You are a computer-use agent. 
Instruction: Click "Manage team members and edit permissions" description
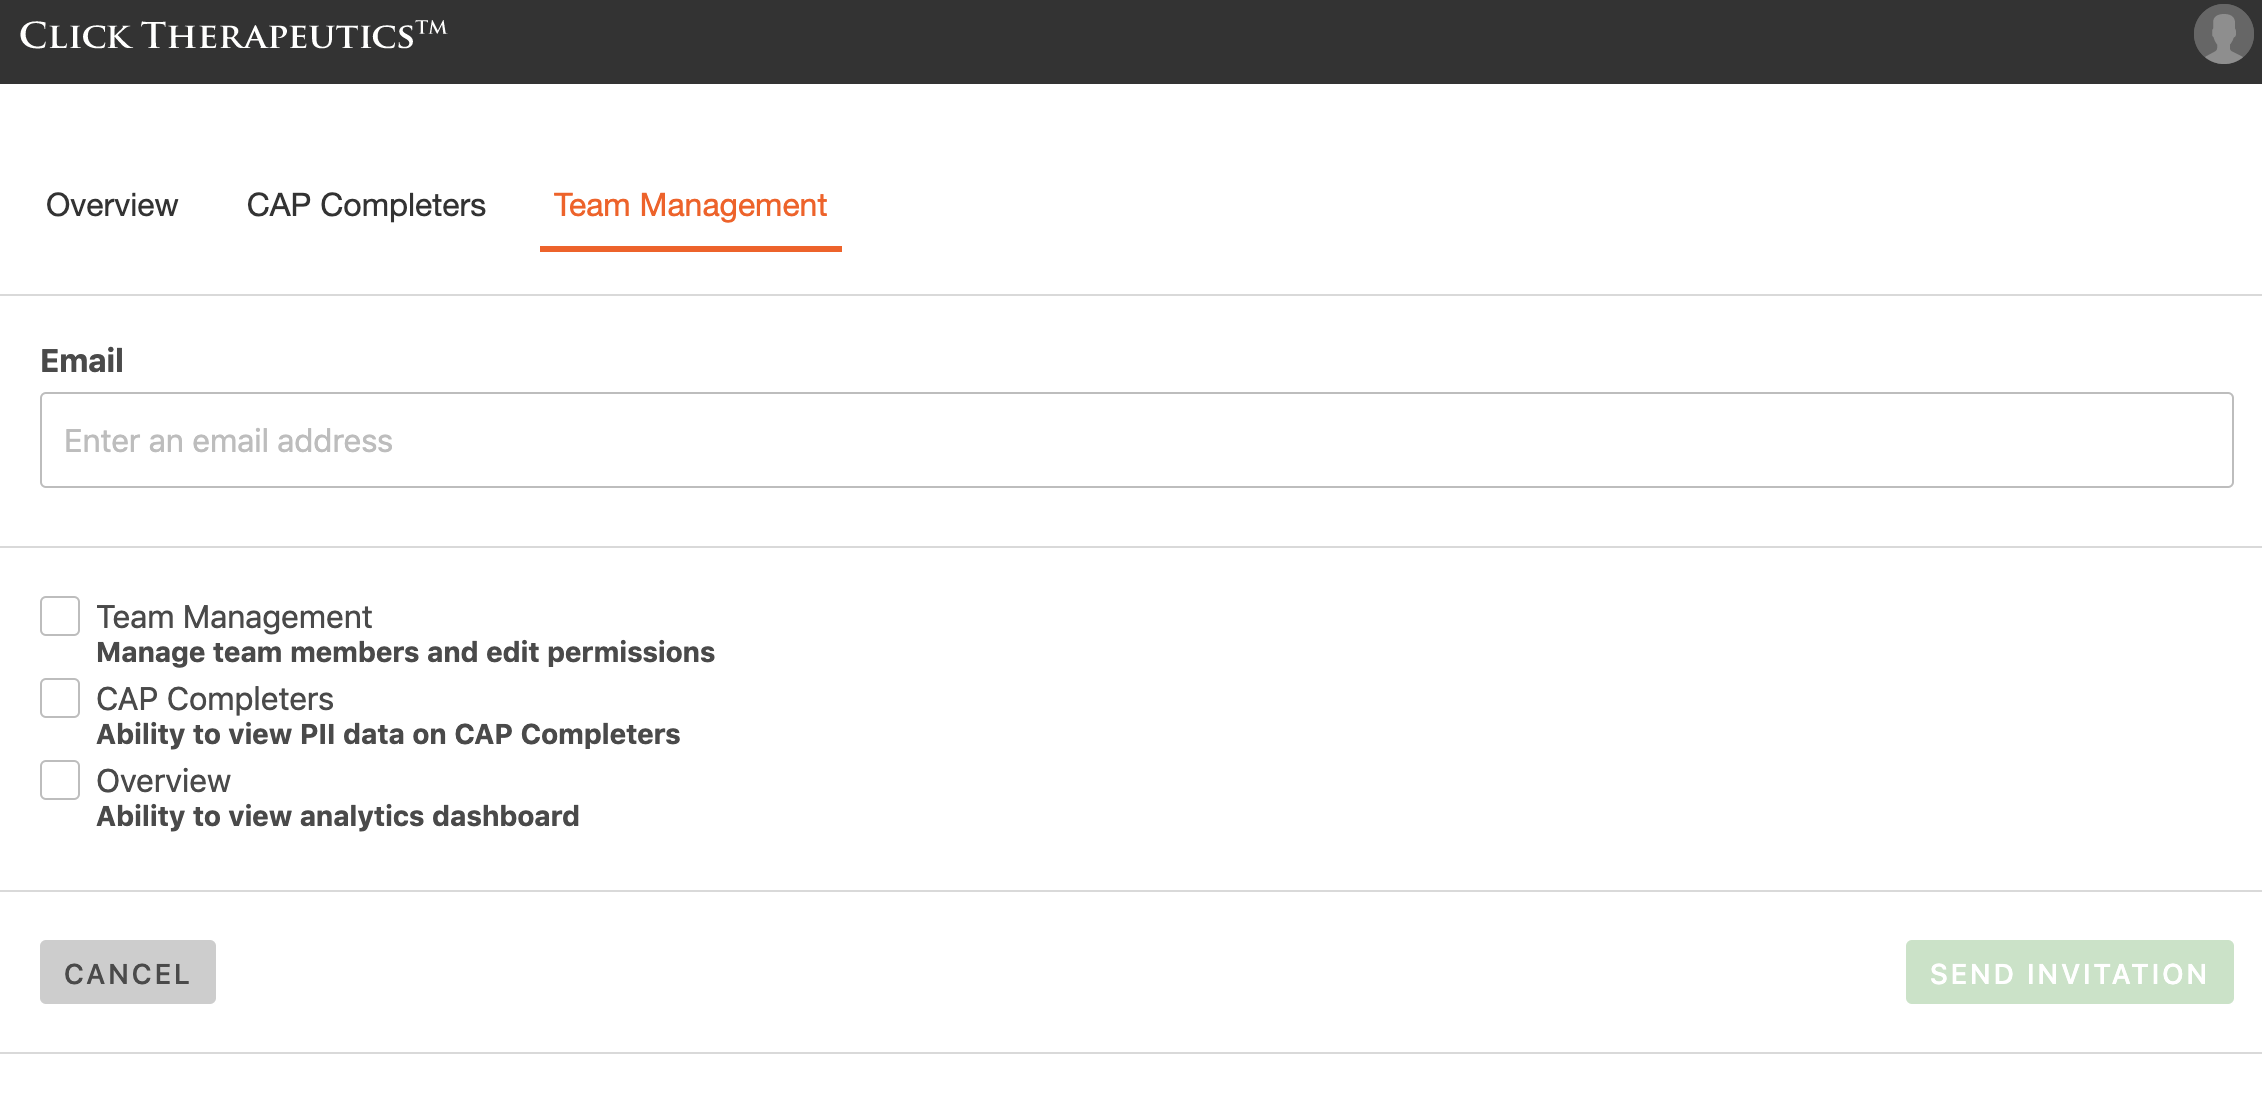[x=405, y=653]
